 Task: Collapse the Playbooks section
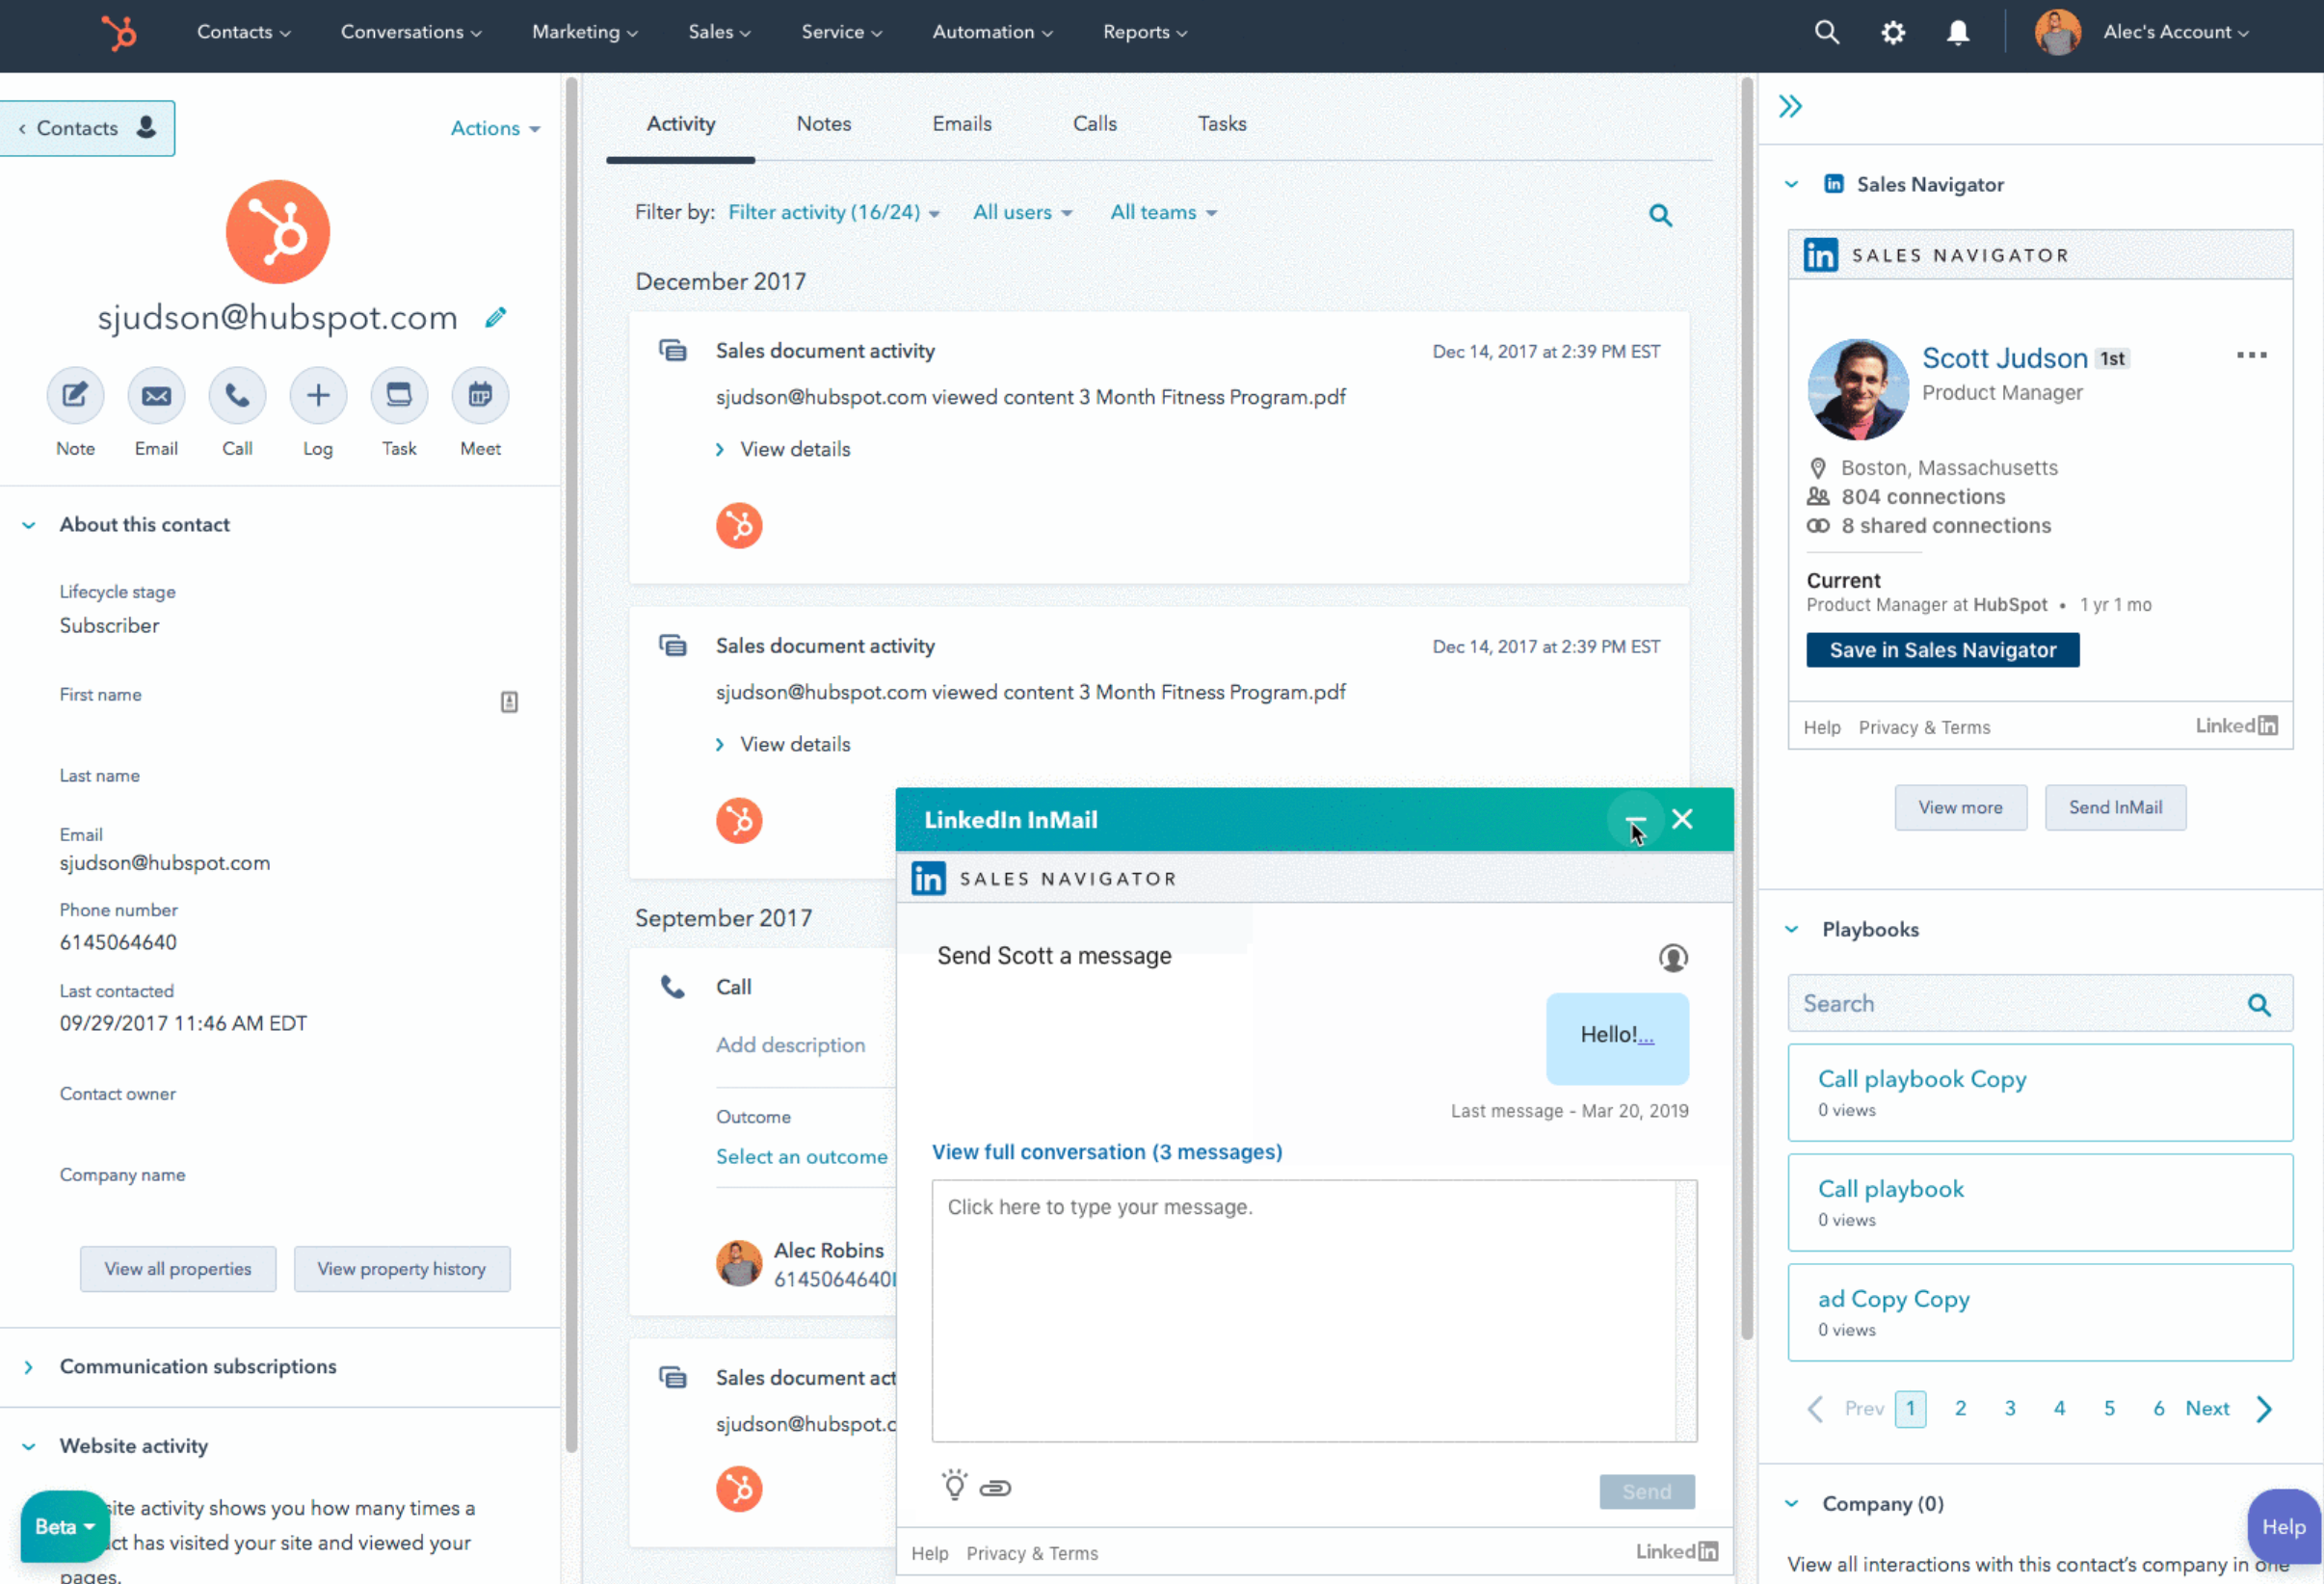[1791, 930]
